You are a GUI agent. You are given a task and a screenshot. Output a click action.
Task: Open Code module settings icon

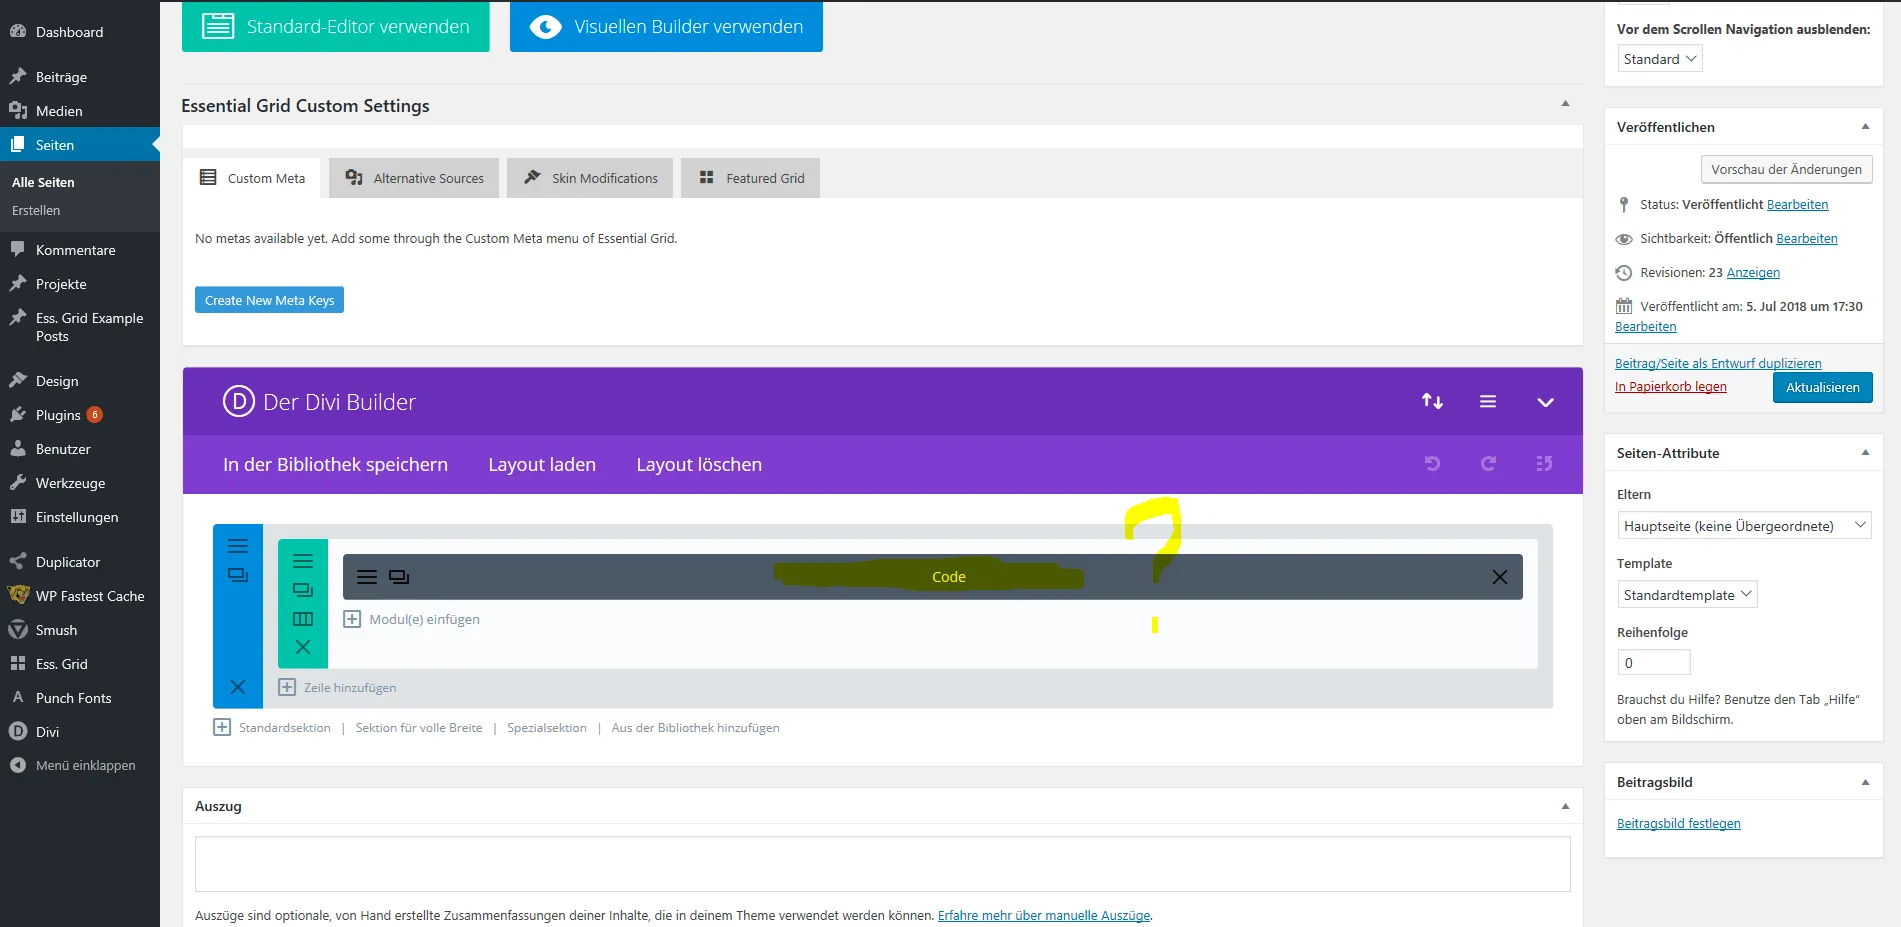coord(367,577)
